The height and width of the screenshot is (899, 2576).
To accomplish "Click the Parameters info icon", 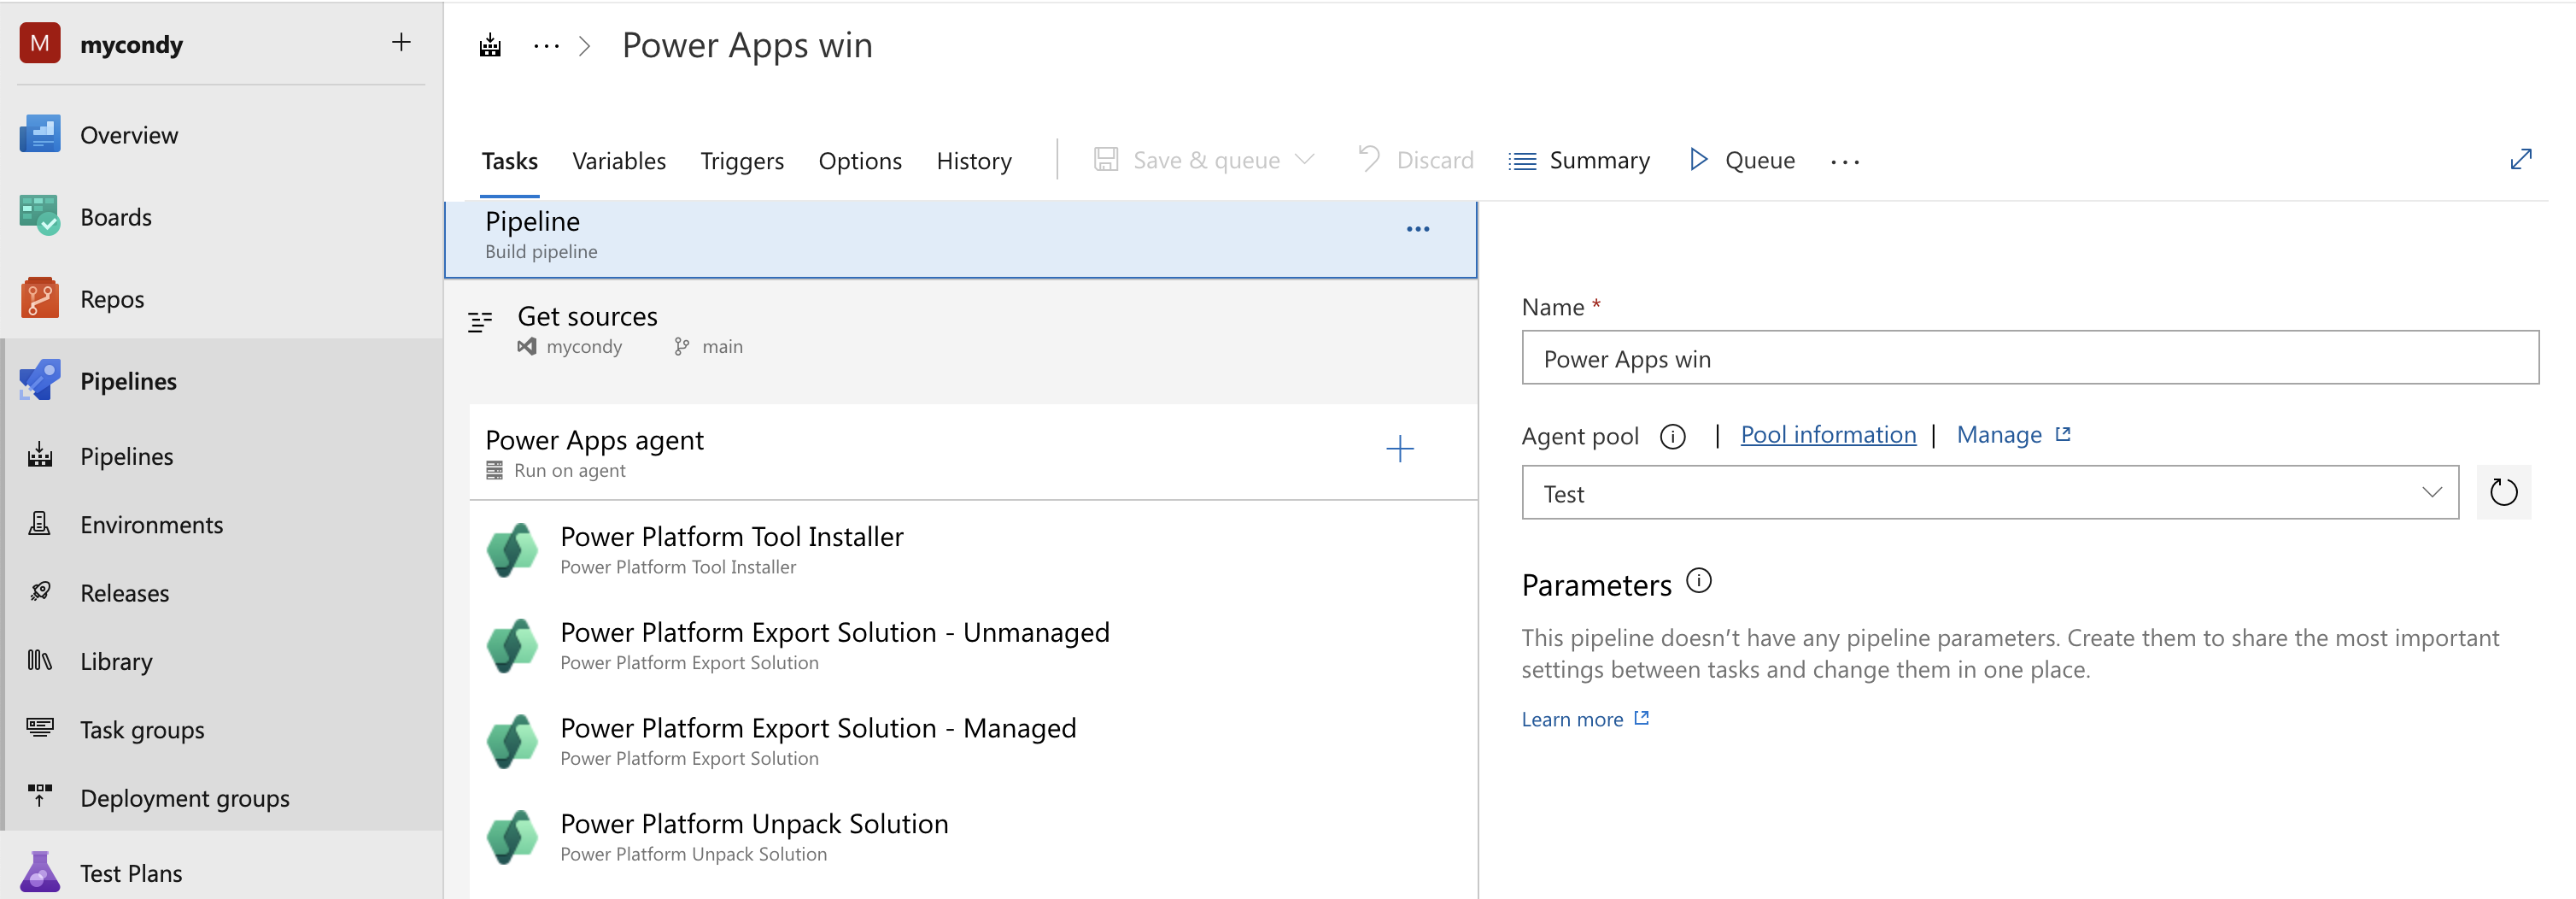I will [1699, 581].
